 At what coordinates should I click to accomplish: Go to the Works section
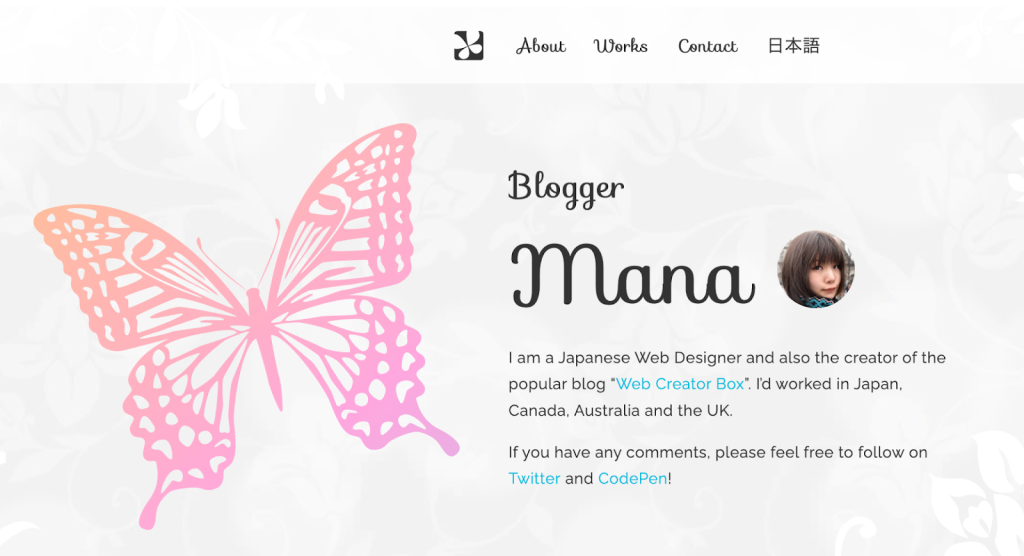pyautogui.click(x=620, y=46)
